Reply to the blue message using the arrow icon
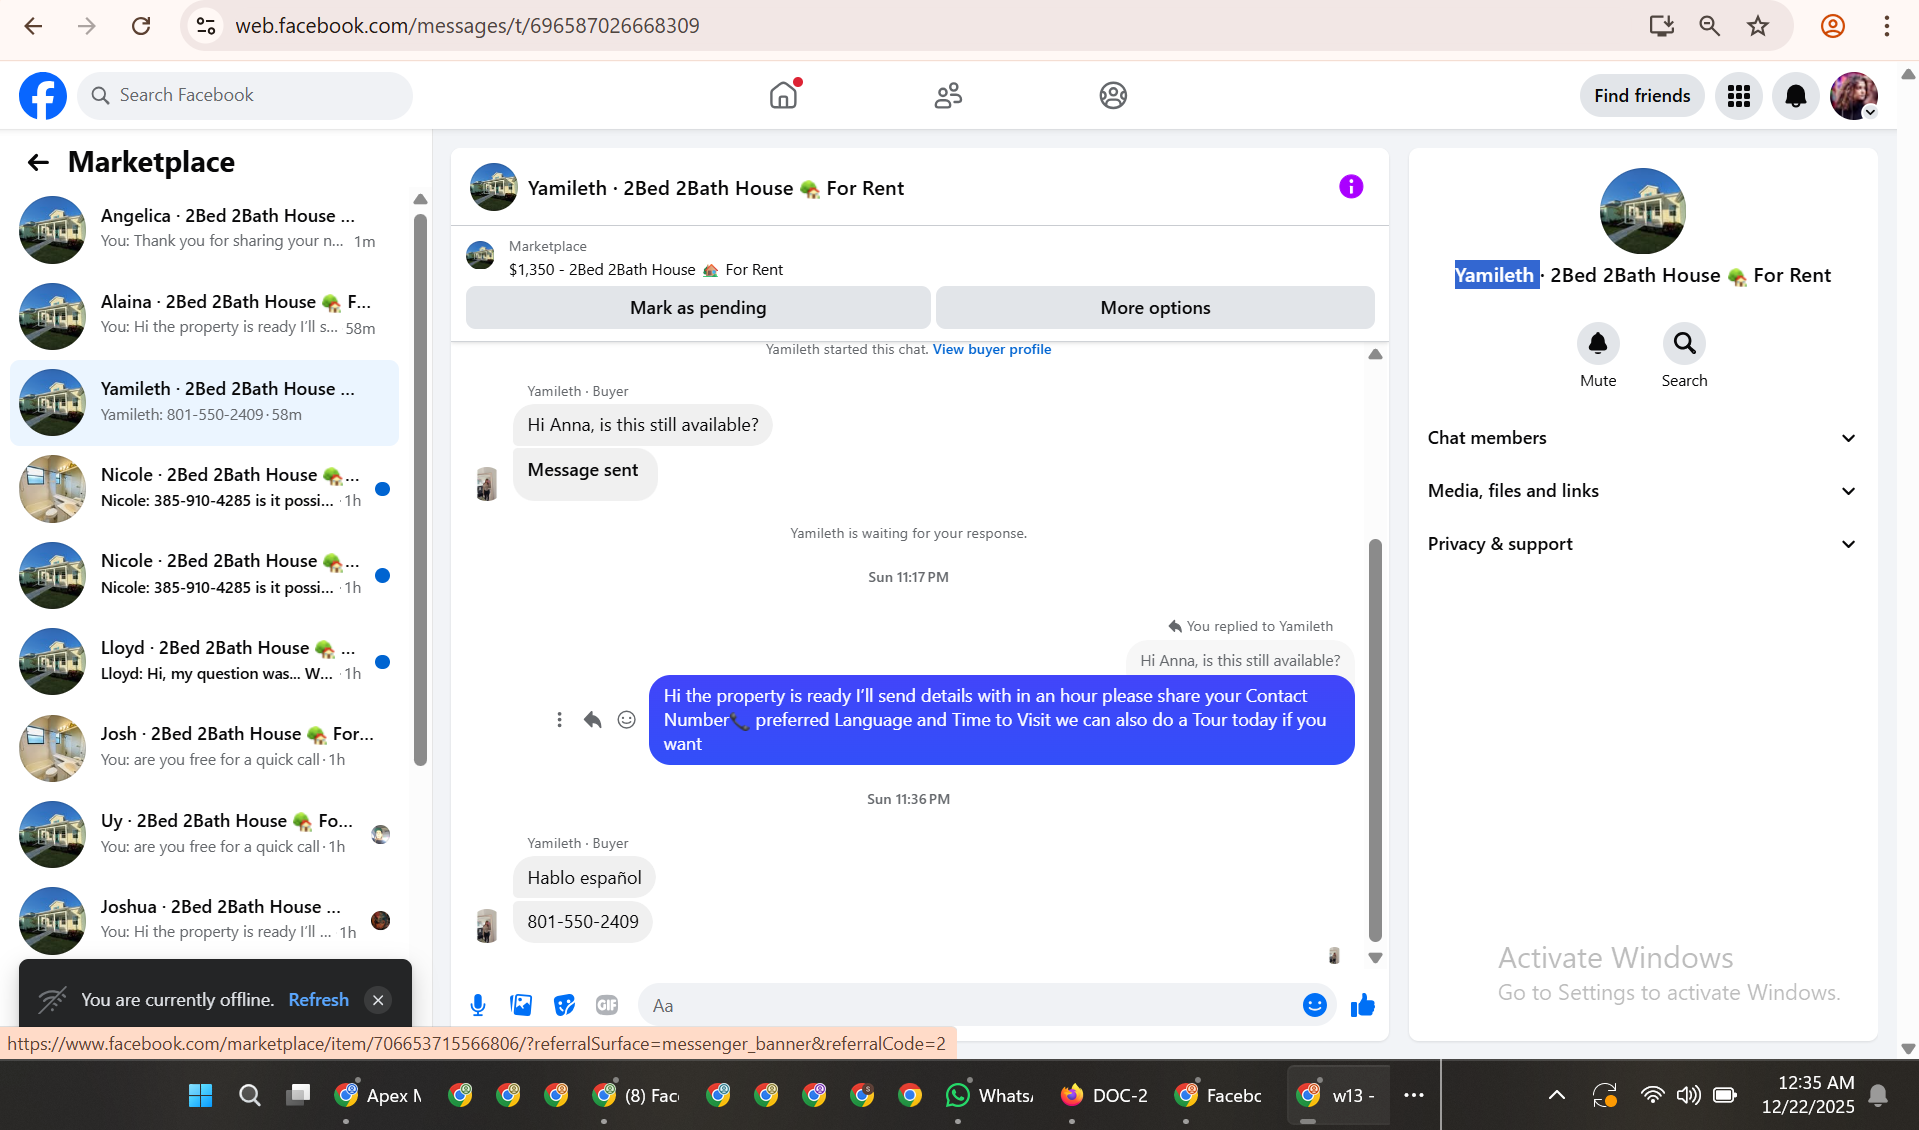This screenshot has height=1130, width=1919. coord(593,720)
